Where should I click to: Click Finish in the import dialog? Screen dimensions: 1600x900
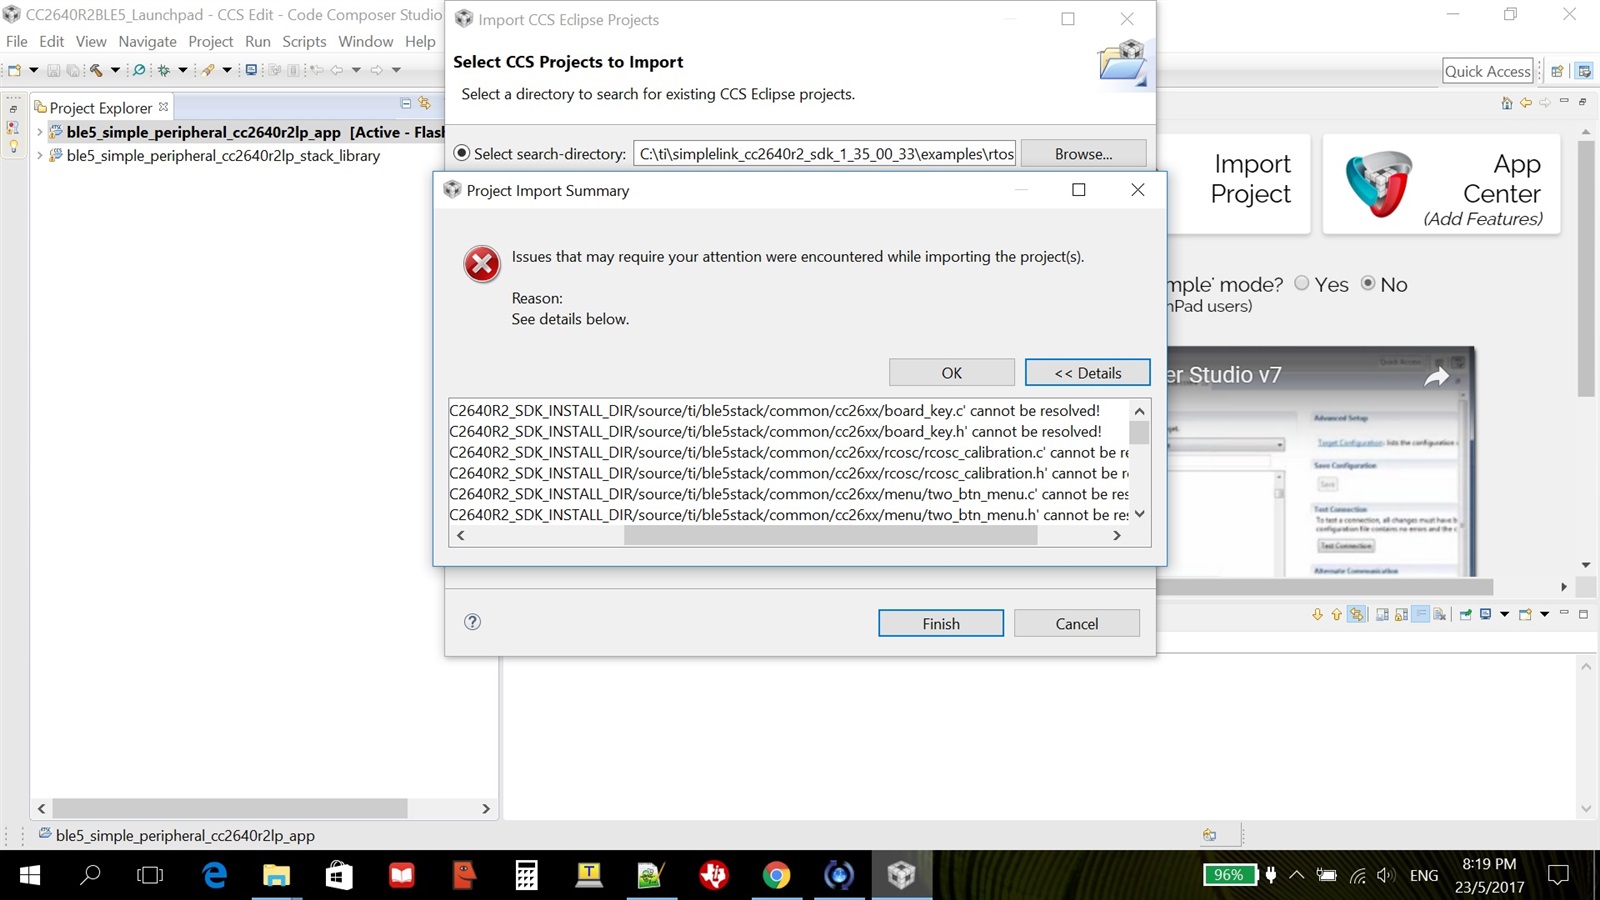940,623
